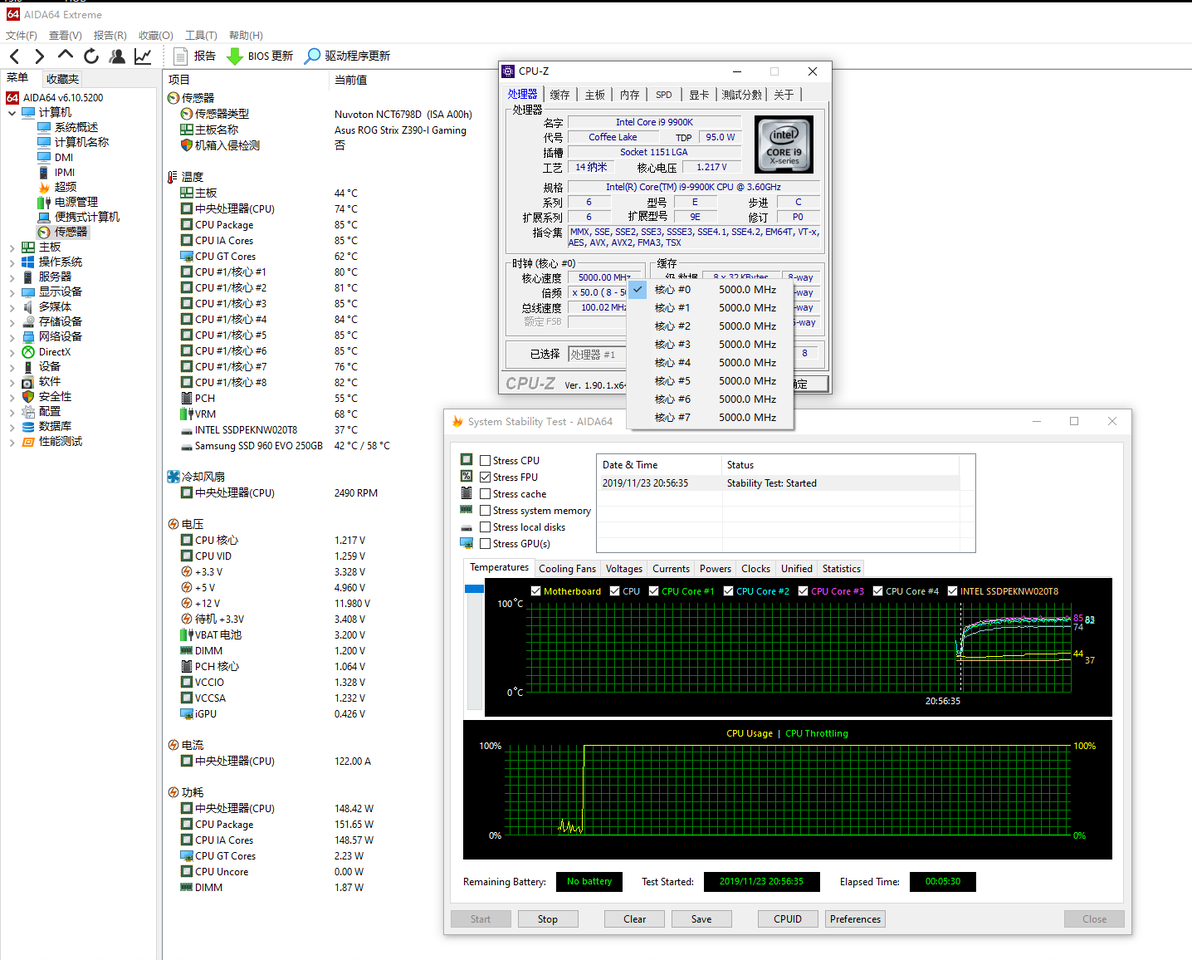Click the 驱动程序更新 driver update item
This screenshot has width=1192, height=960.
click(x=347, y=56)
